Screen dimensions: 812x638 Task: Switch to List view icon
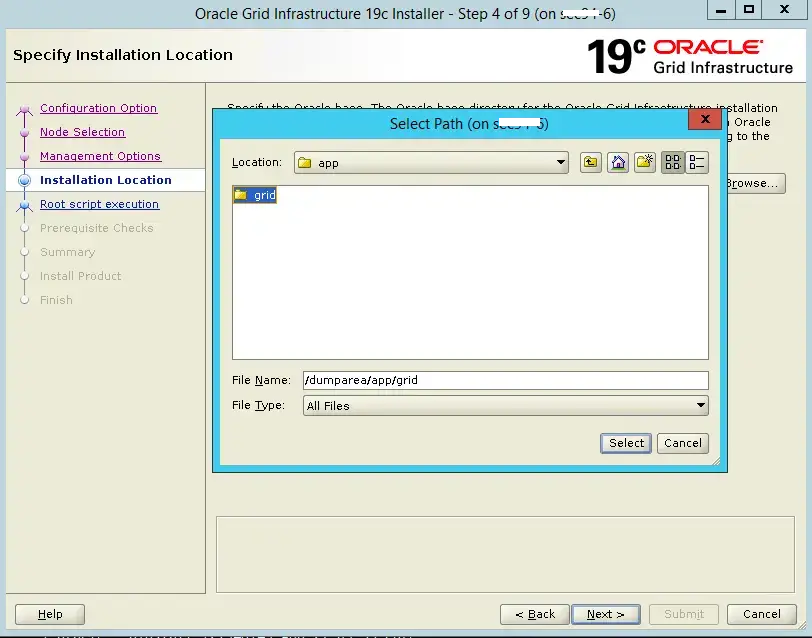pyautogui.click(x=673, y=163)
